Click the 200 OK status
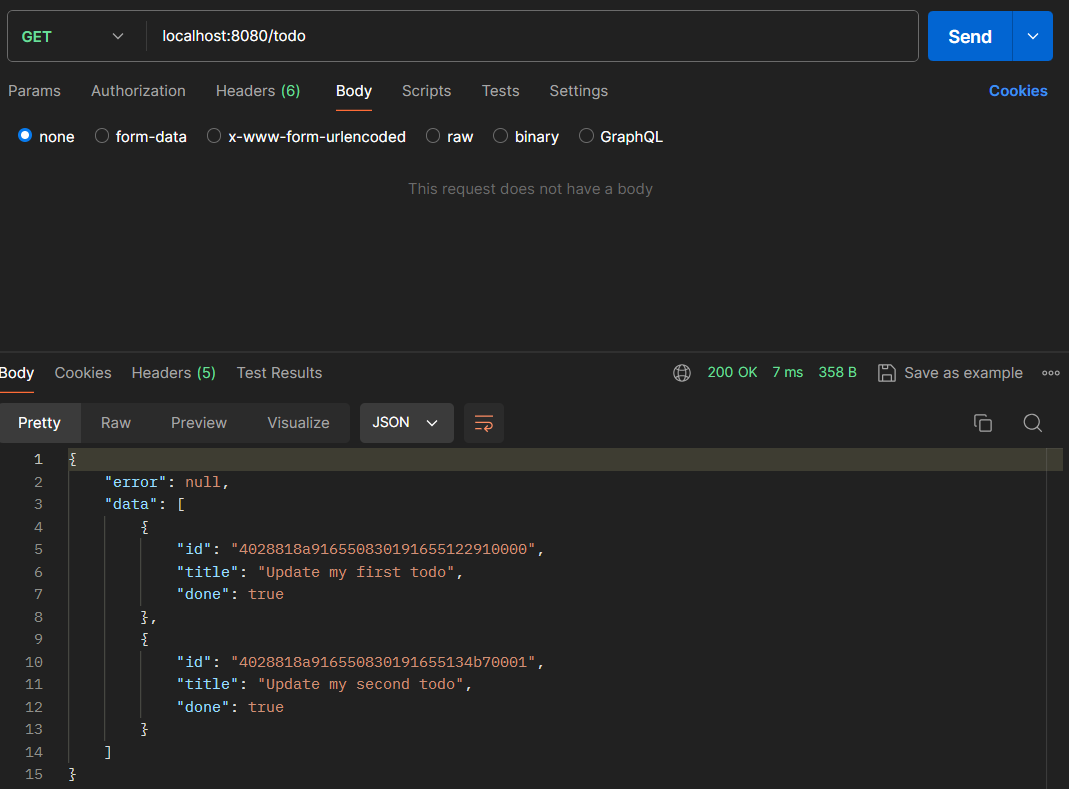The width and height of the screenshot is (1069, 789). [x=732, y=372]
